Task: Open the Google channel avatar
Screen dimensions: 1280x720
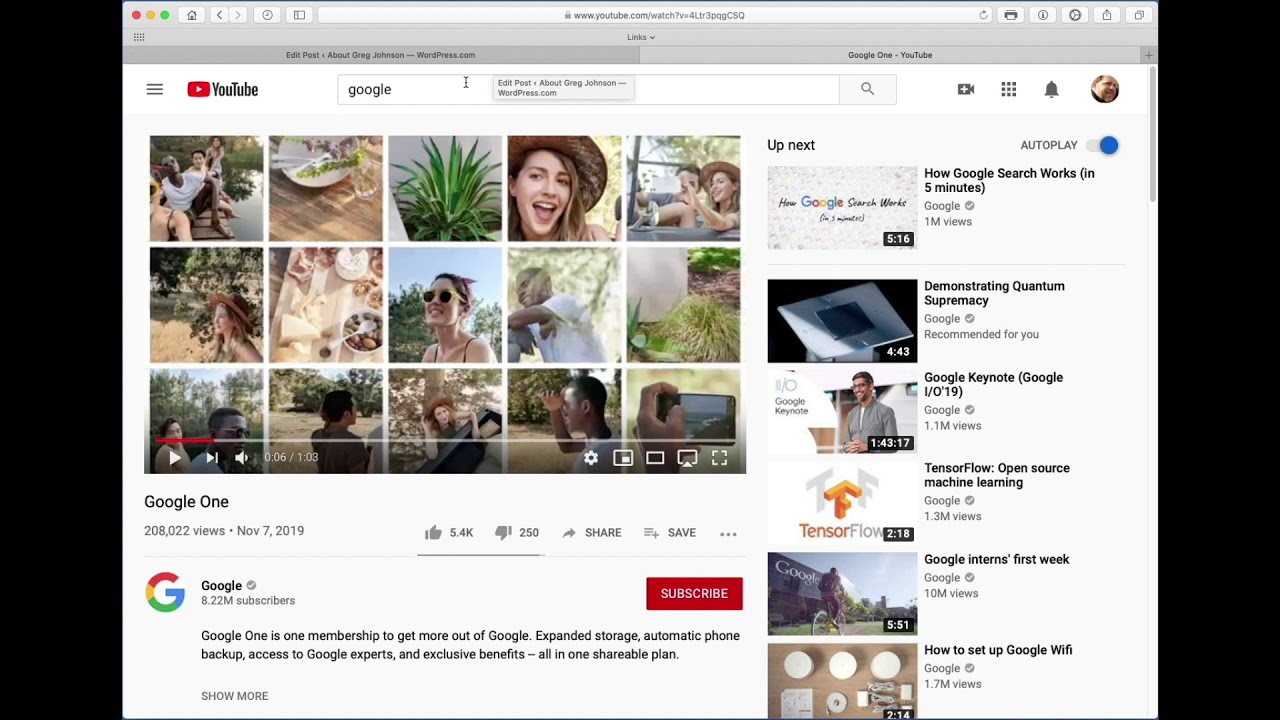Action: (x=165, y=592)
